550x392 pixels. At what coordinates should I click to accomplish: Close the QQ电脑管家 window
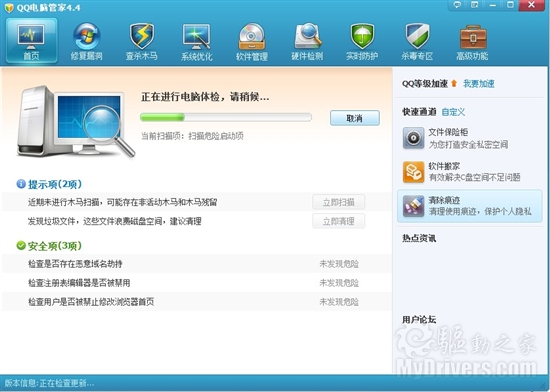531,5
